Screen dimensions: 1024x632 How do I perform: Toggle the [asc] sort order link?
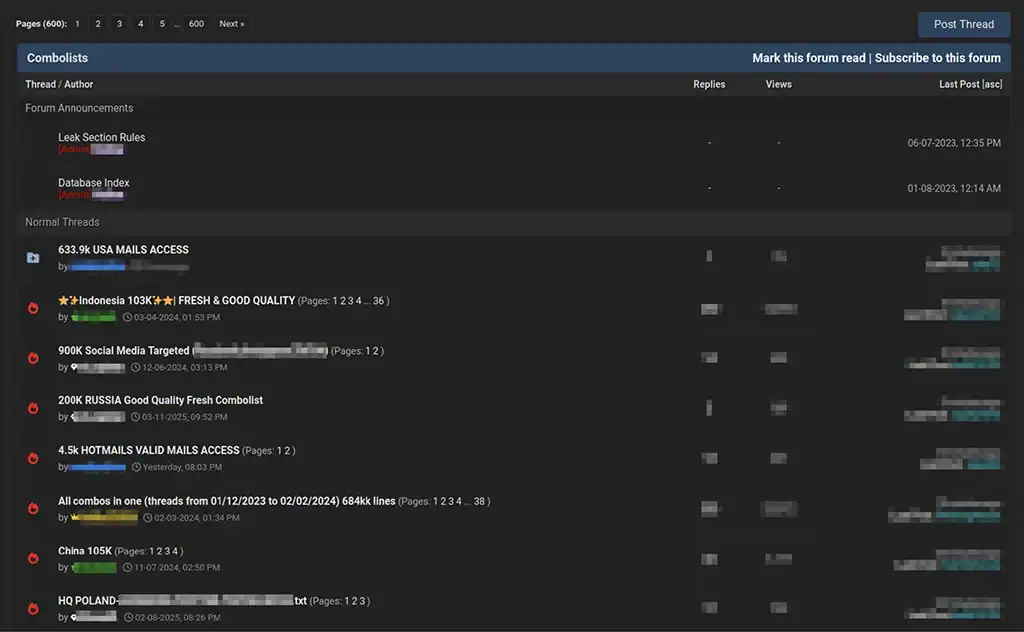(x=992, y=85)
